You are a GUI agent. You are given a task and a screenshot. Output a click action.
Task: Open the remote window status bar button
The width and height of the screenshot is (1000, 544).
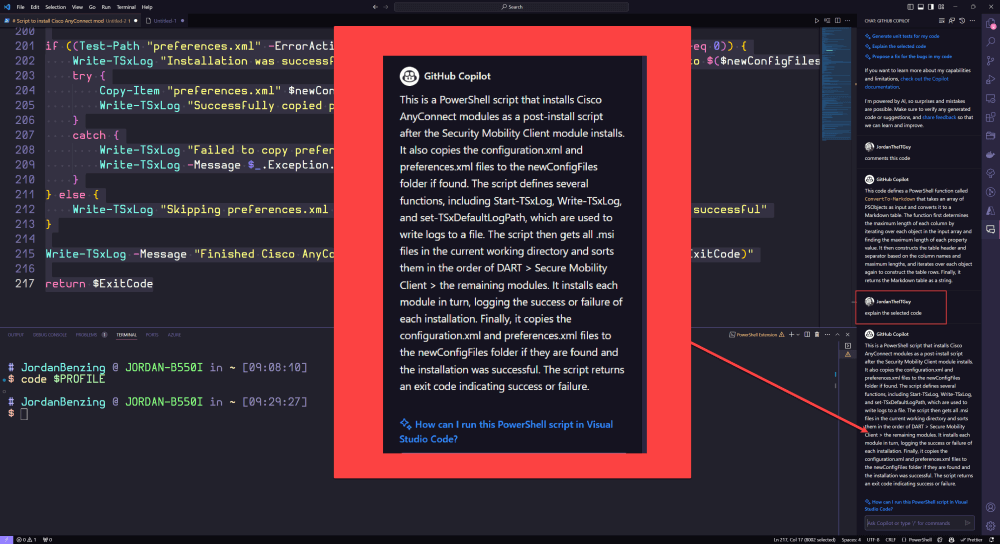click(x=6, y=540)
